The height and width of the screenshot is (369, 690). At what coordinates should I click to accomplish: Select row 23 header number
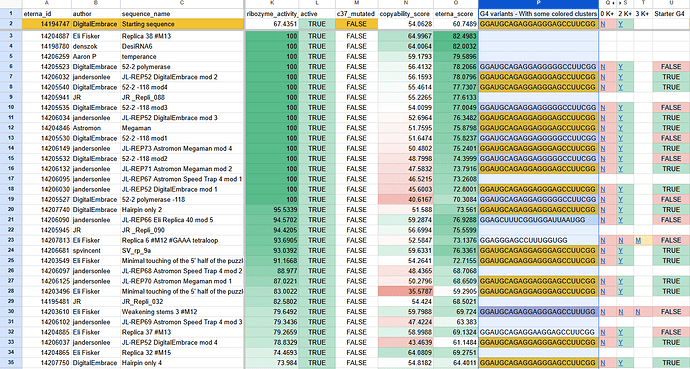11,241
